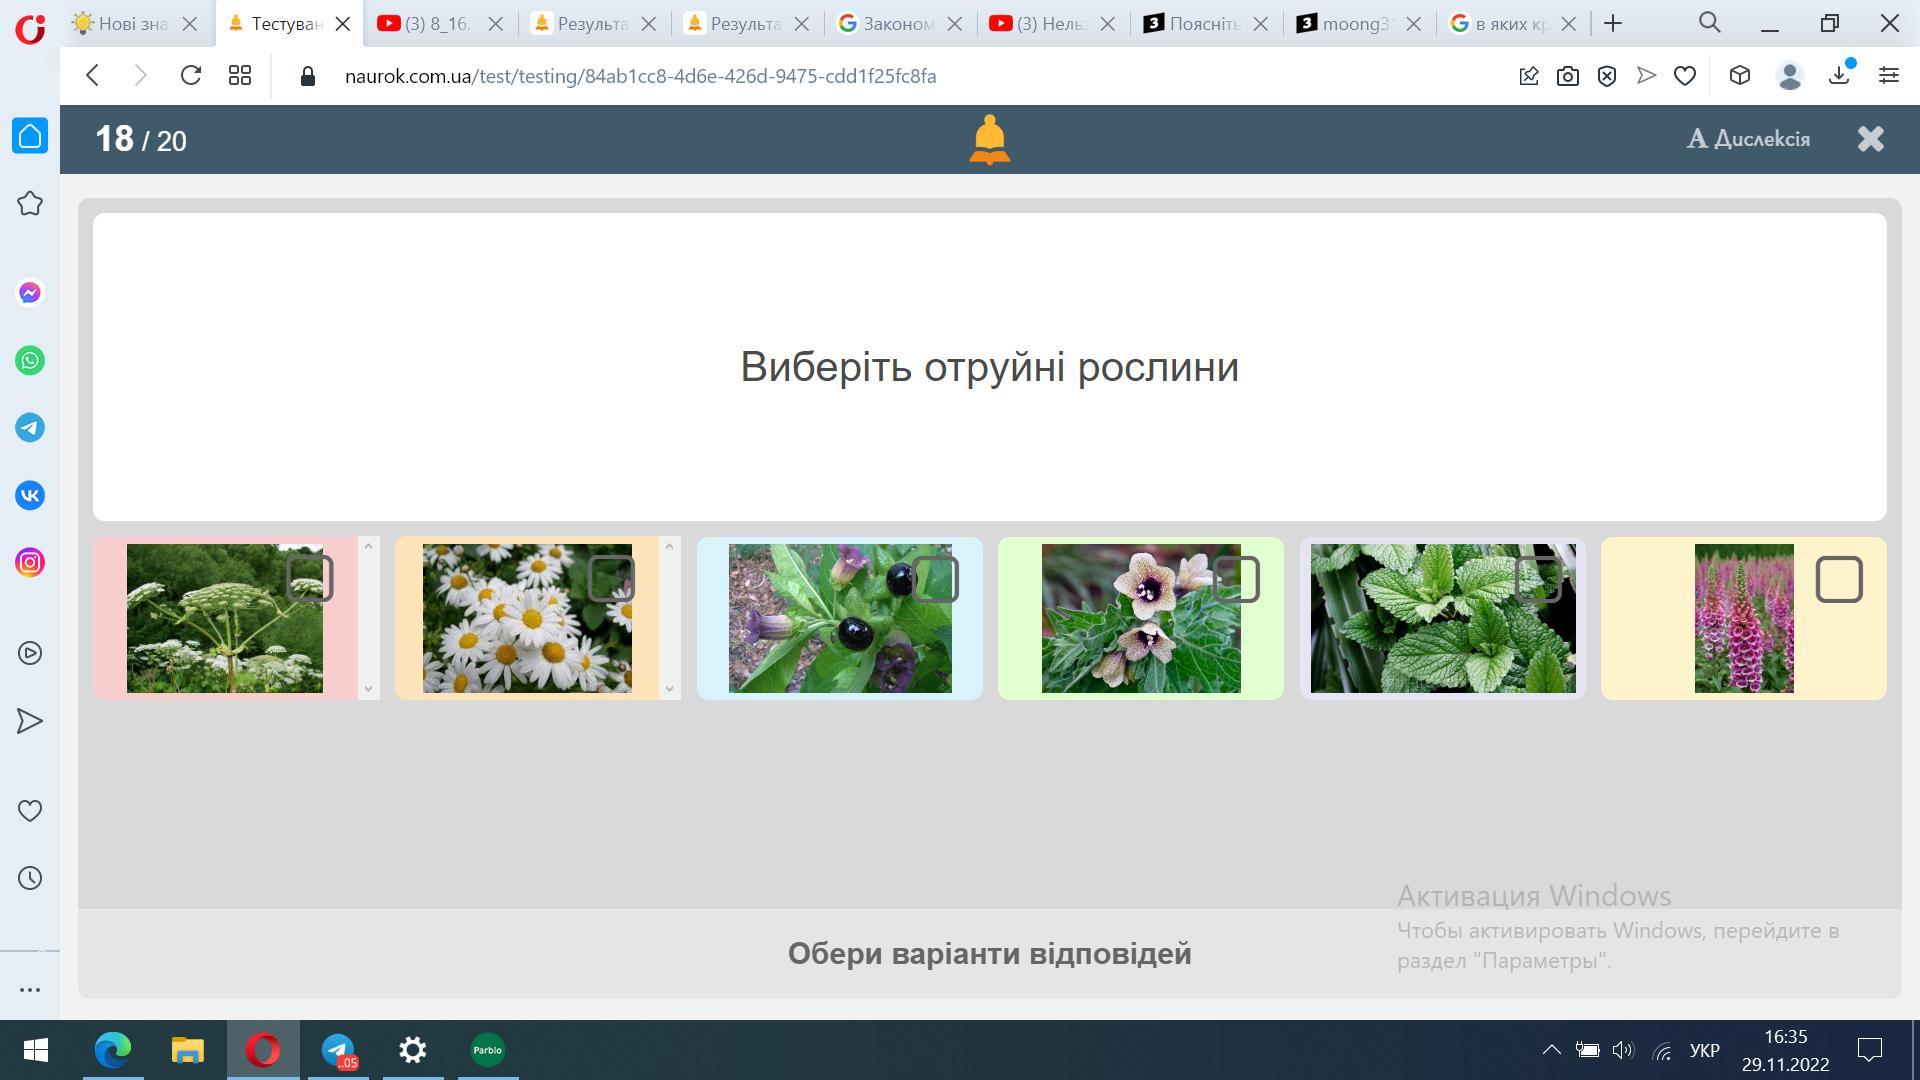Open sidebar setup three dots
Image resolution: width=1920 pixels, height=1080 pixels.
pyautogui.click(x=30, y=990)
